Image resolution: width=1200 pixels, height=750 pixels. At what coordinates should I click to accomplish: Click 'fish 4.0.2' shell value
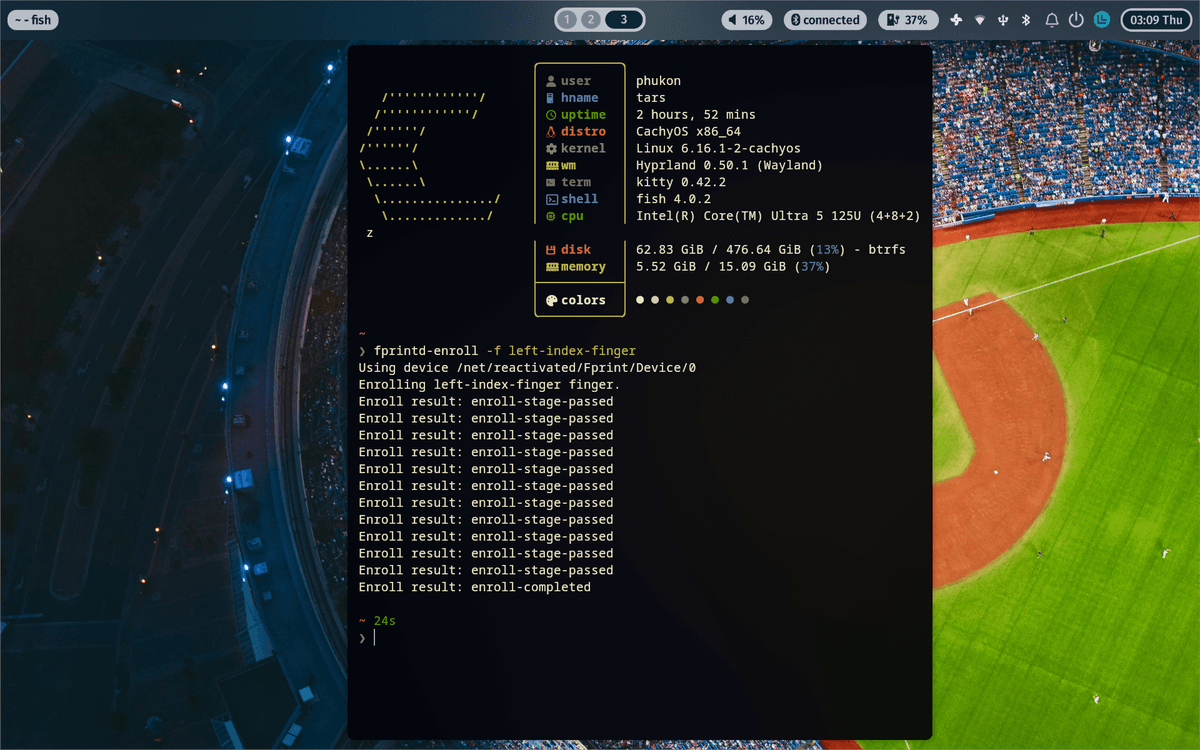(x=673, y=199)
